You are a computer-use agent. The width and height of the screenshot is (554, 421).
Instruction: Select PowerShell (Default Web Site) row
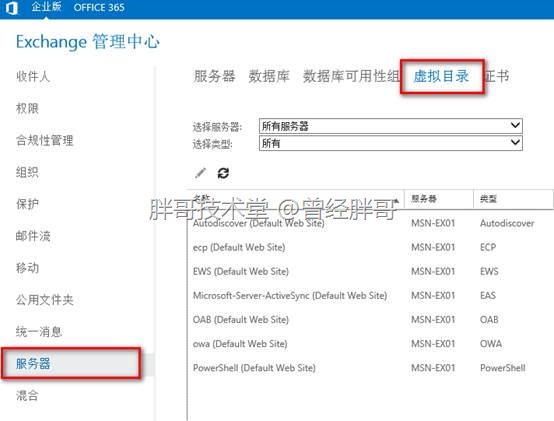(x=370, y=368)
